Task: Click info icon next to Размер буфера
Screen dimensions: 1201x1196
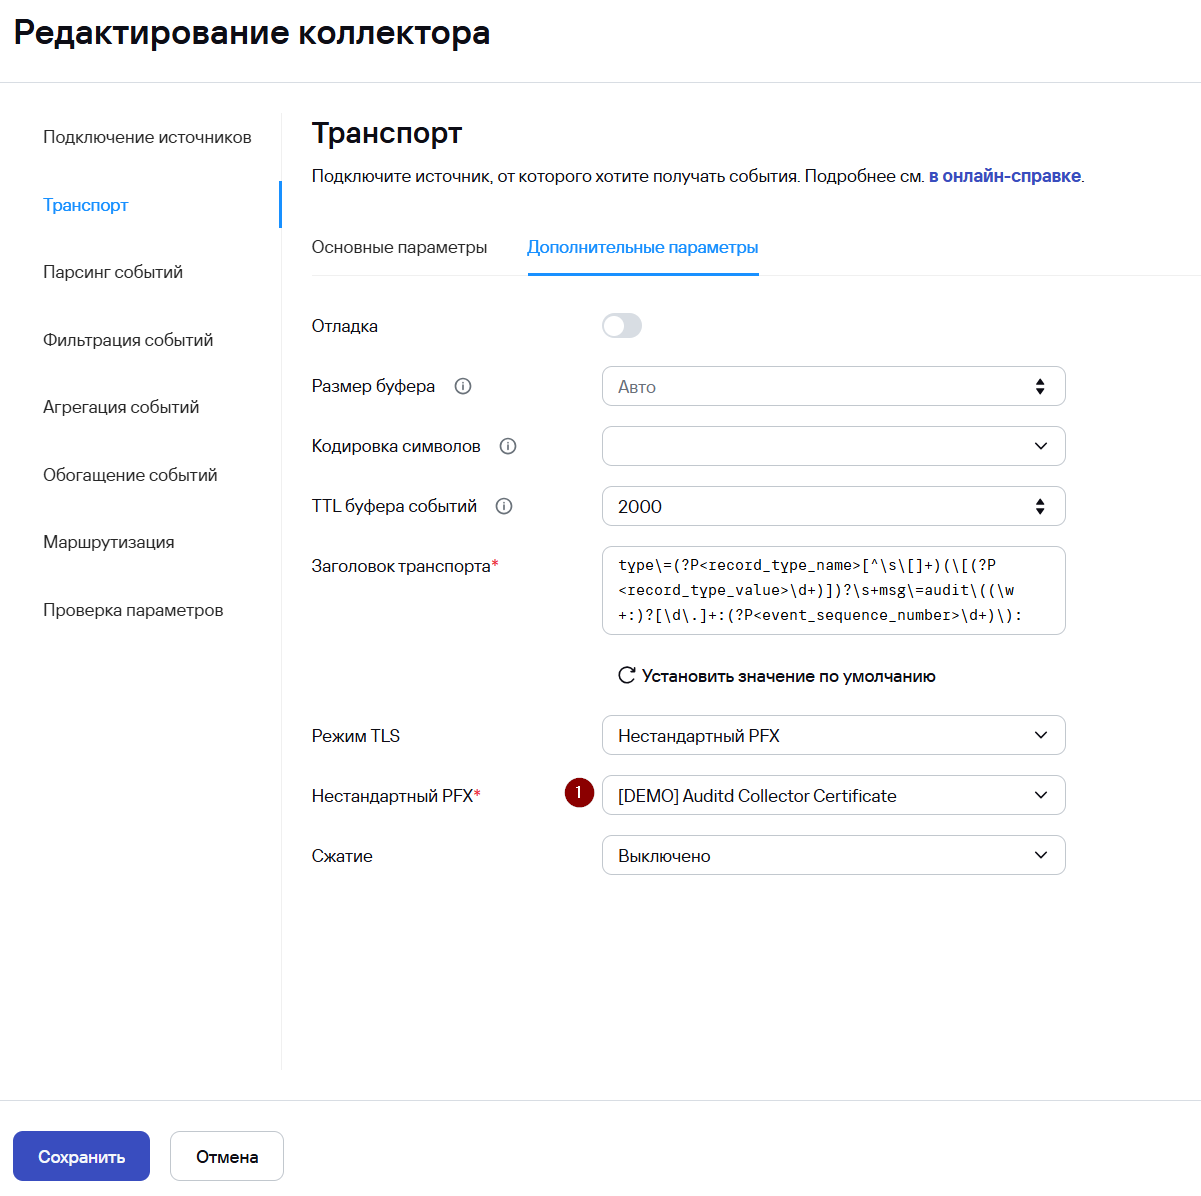Action: click(x=463, y=386)
